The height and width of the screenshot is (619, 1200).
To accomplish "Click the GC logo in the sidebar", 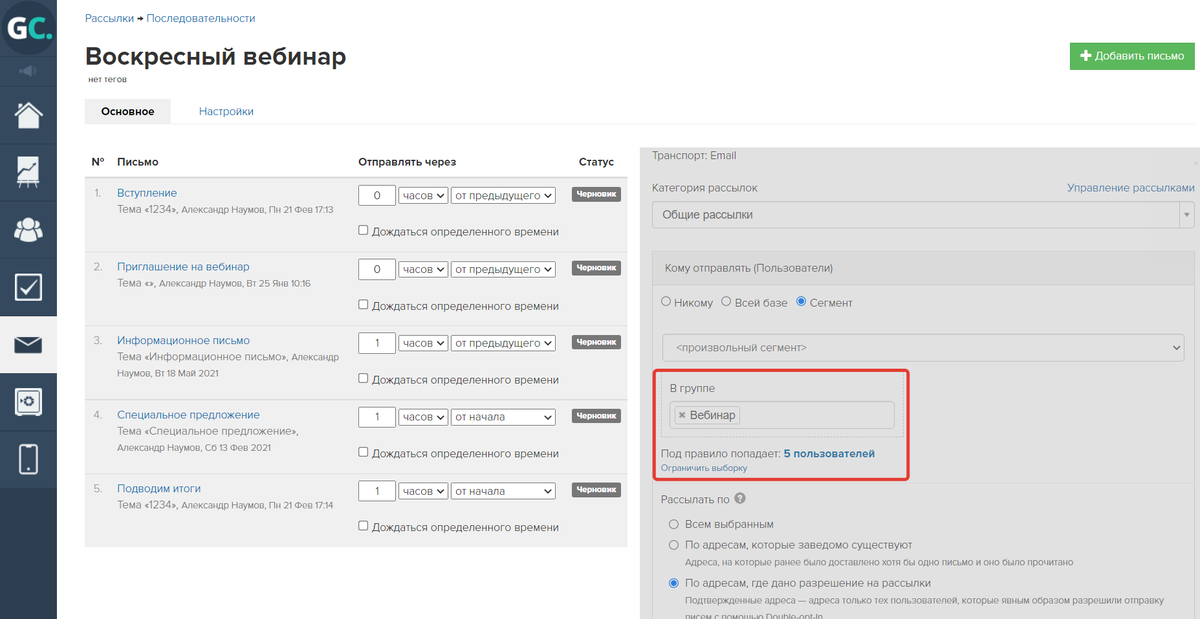I will click(x=28, y=29).
